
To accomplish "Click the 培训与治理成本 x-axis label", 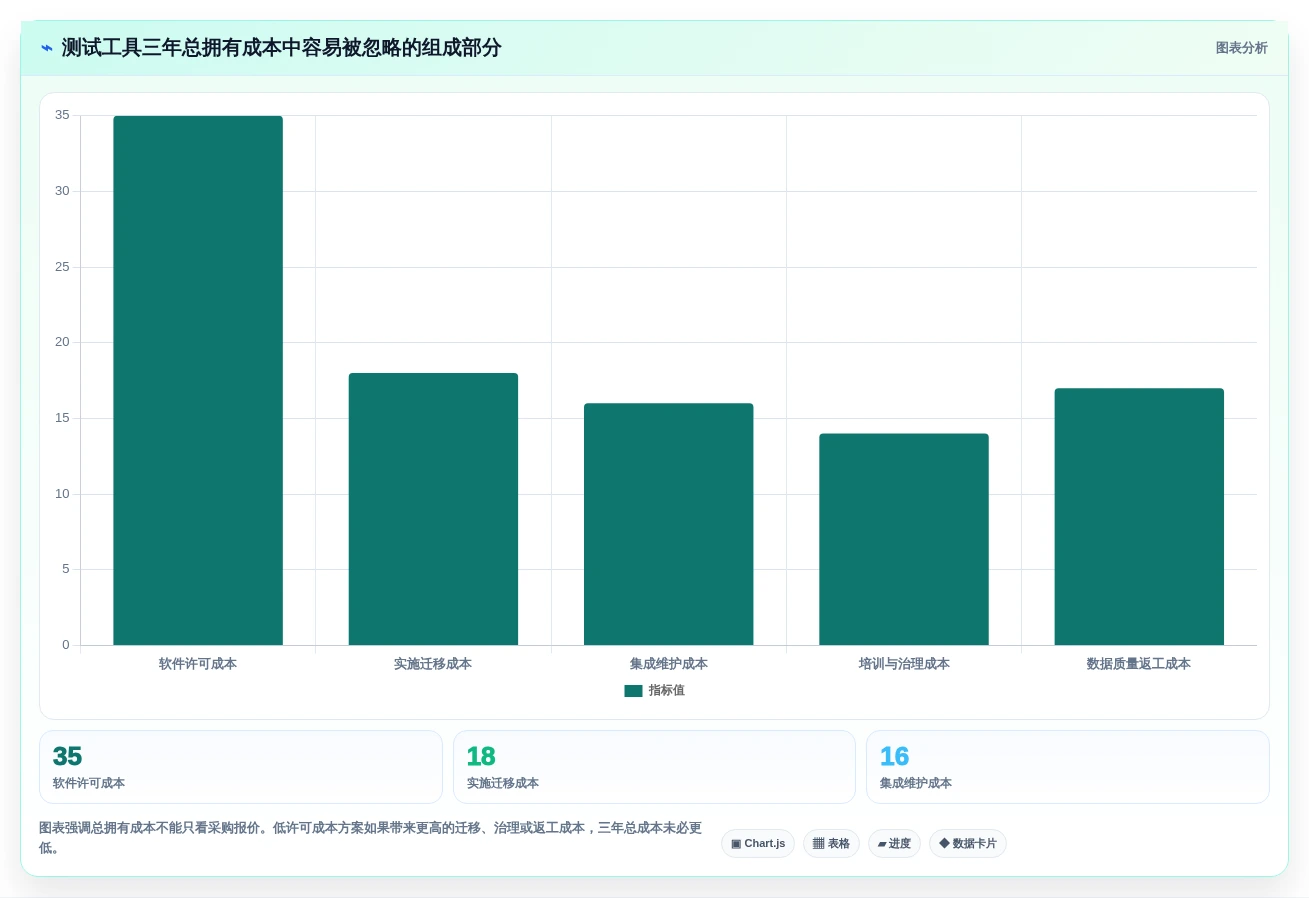I will pos(904,664).
